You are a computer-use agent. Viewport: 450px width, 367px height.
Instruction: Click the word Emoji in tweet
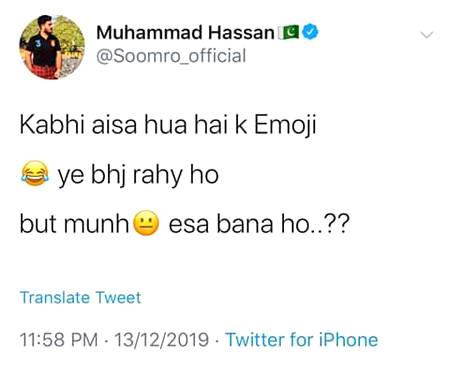pyautogui.click(x=285, y=126)
